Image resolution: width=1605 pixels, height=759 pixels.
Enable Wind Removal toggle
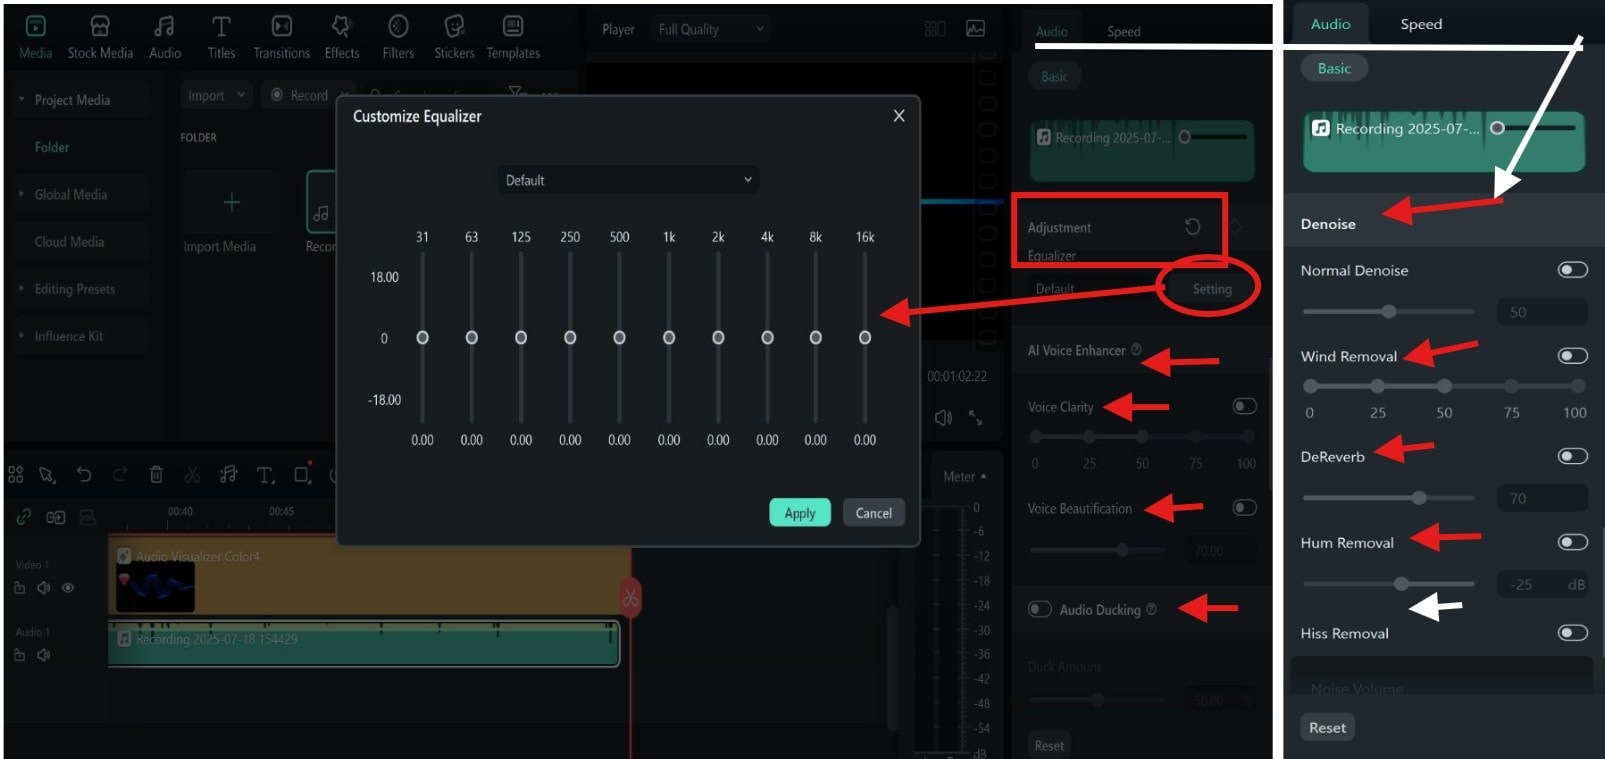coord(1572,356)
